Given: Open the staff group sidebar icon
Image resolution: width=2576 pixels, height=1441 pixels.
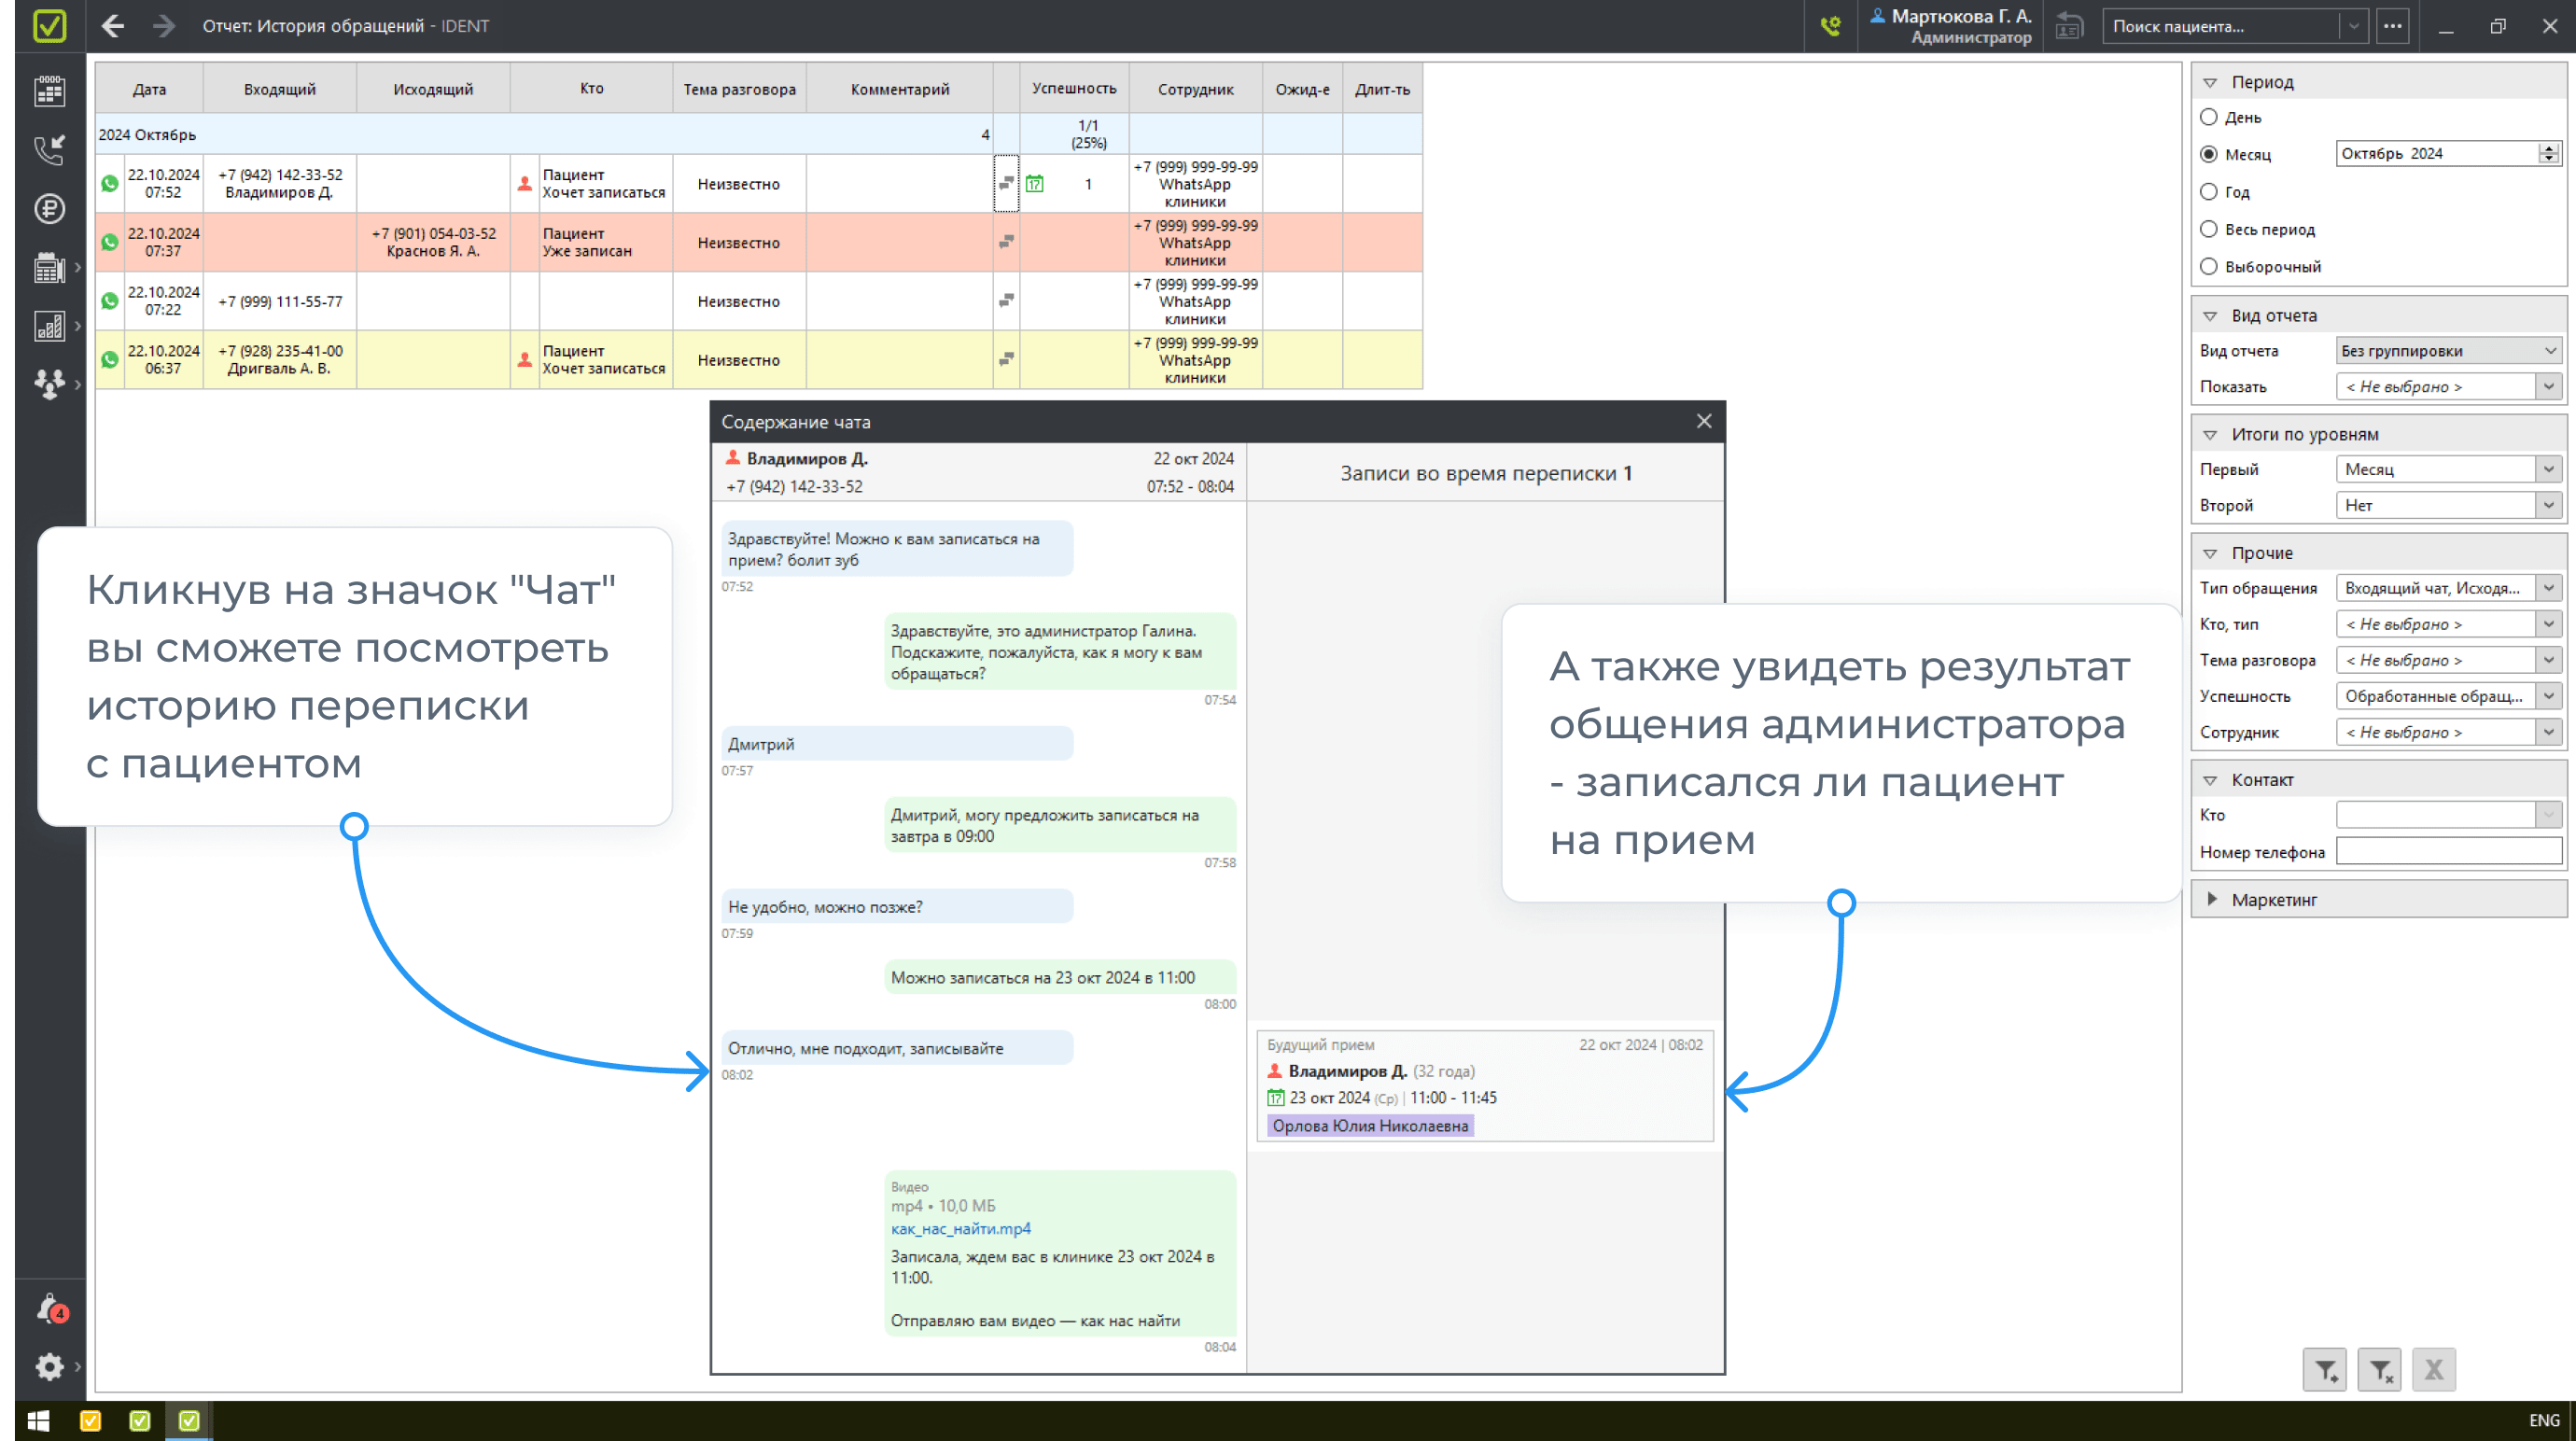Looking at the screenshot, I should point(49,384).
